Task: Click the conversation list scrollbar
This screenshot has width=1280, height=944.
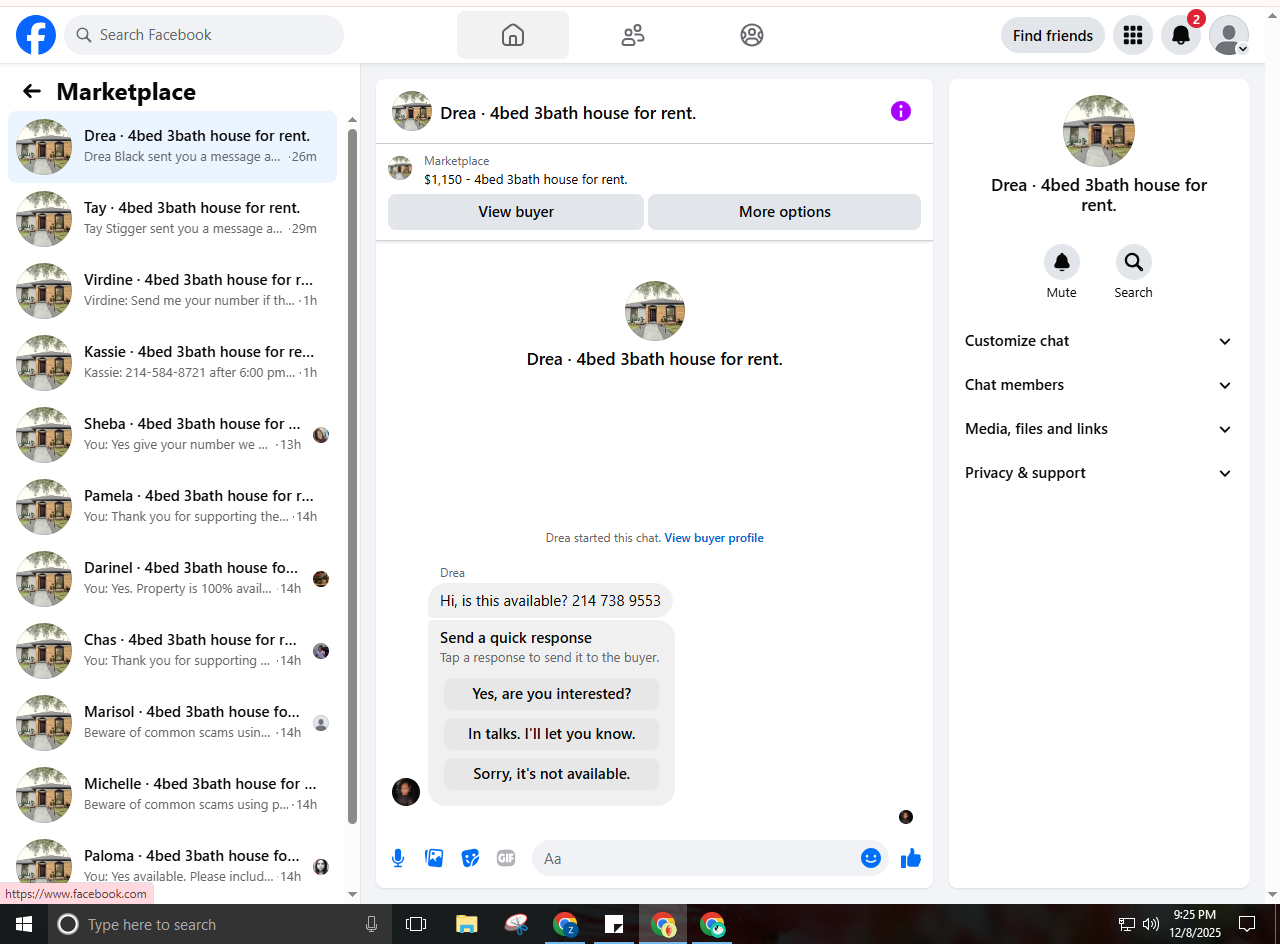Action: [x=352, y=475]
